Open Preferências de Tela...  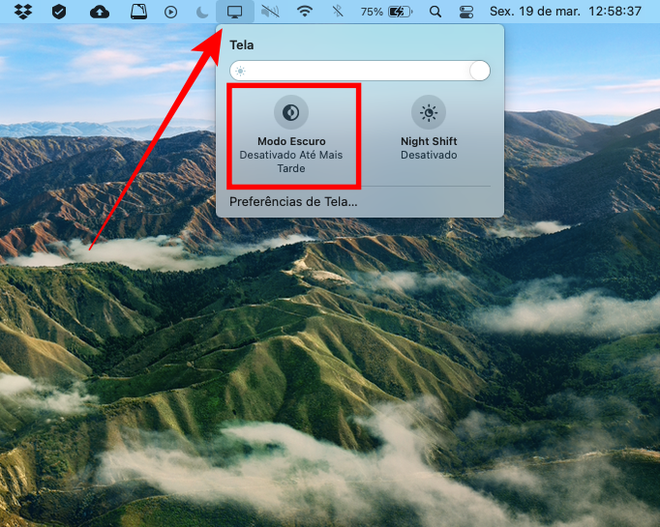click(x=293, y=202)
